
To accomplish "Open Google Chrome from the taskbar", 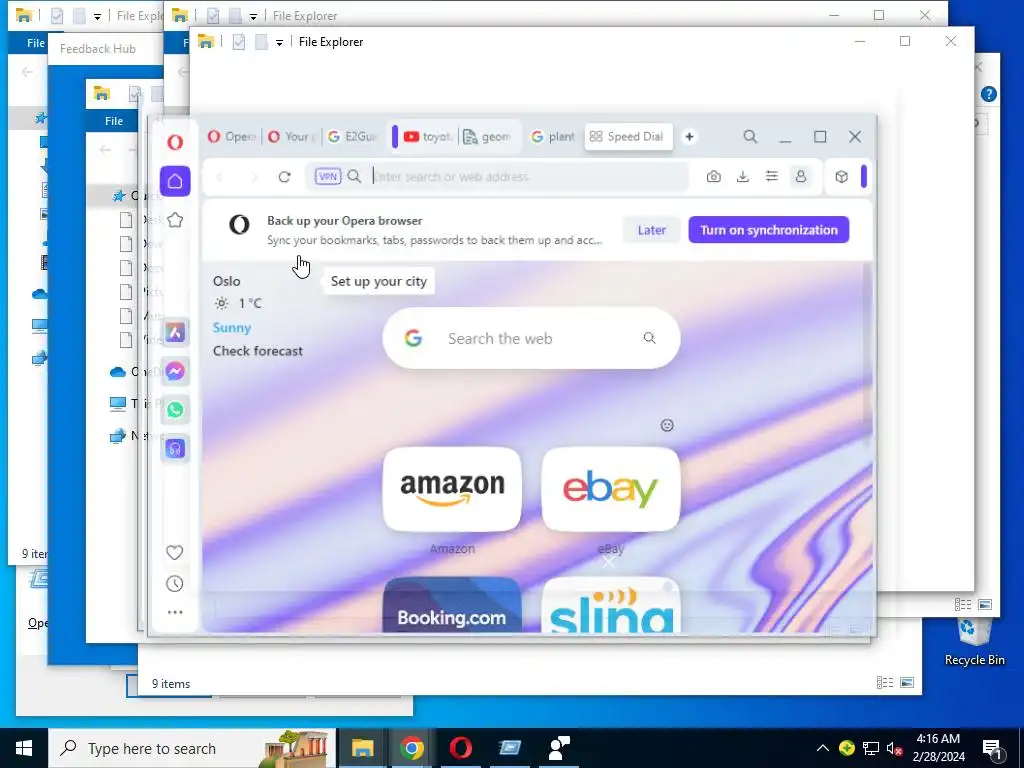I will (x=411, y=748).
